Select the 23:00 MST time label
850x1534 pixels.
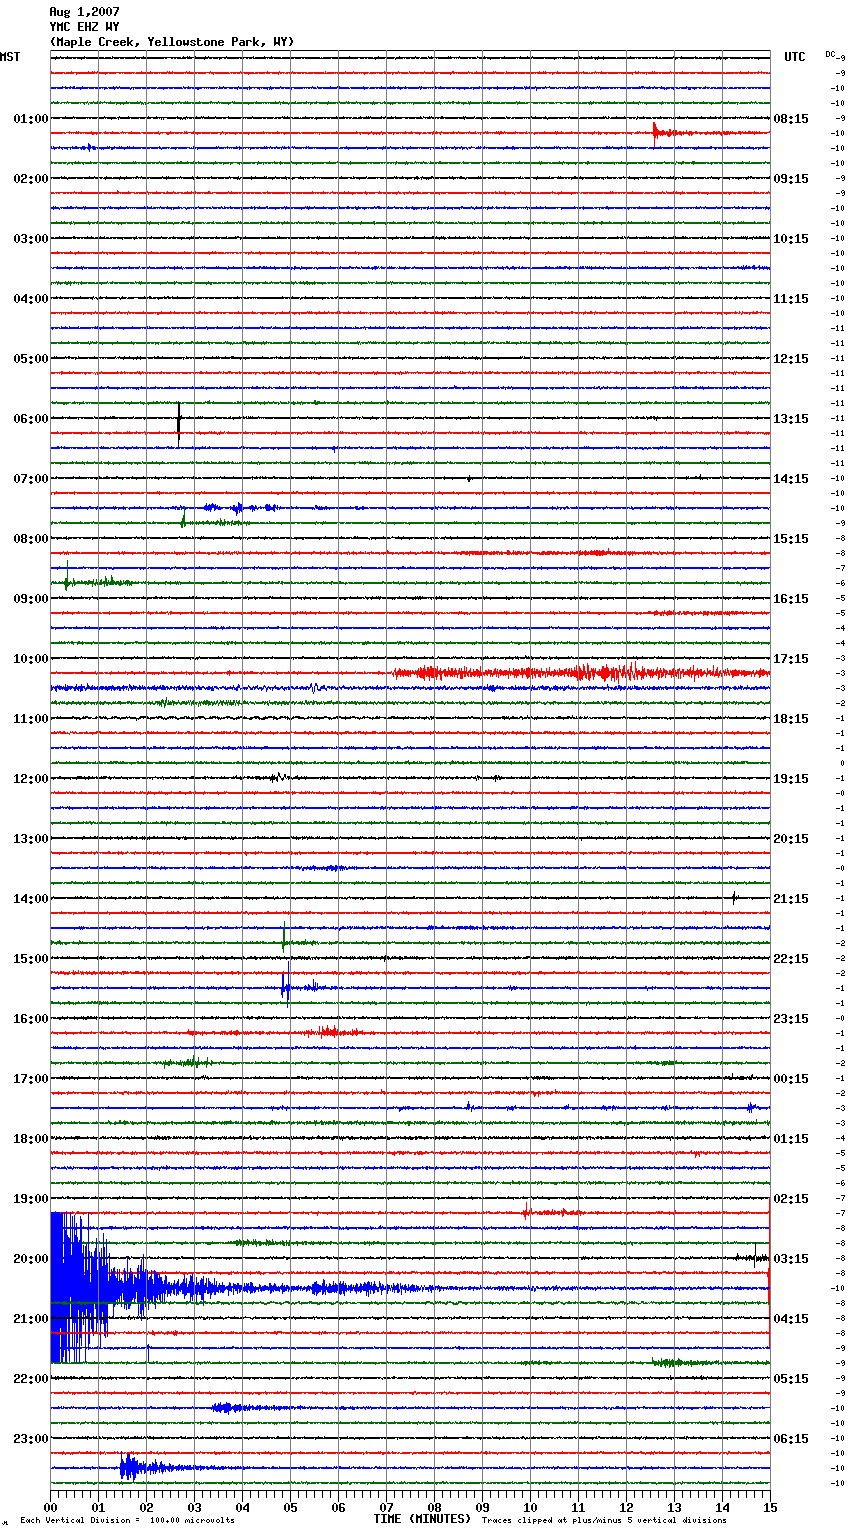click(x=31, y=1439)
